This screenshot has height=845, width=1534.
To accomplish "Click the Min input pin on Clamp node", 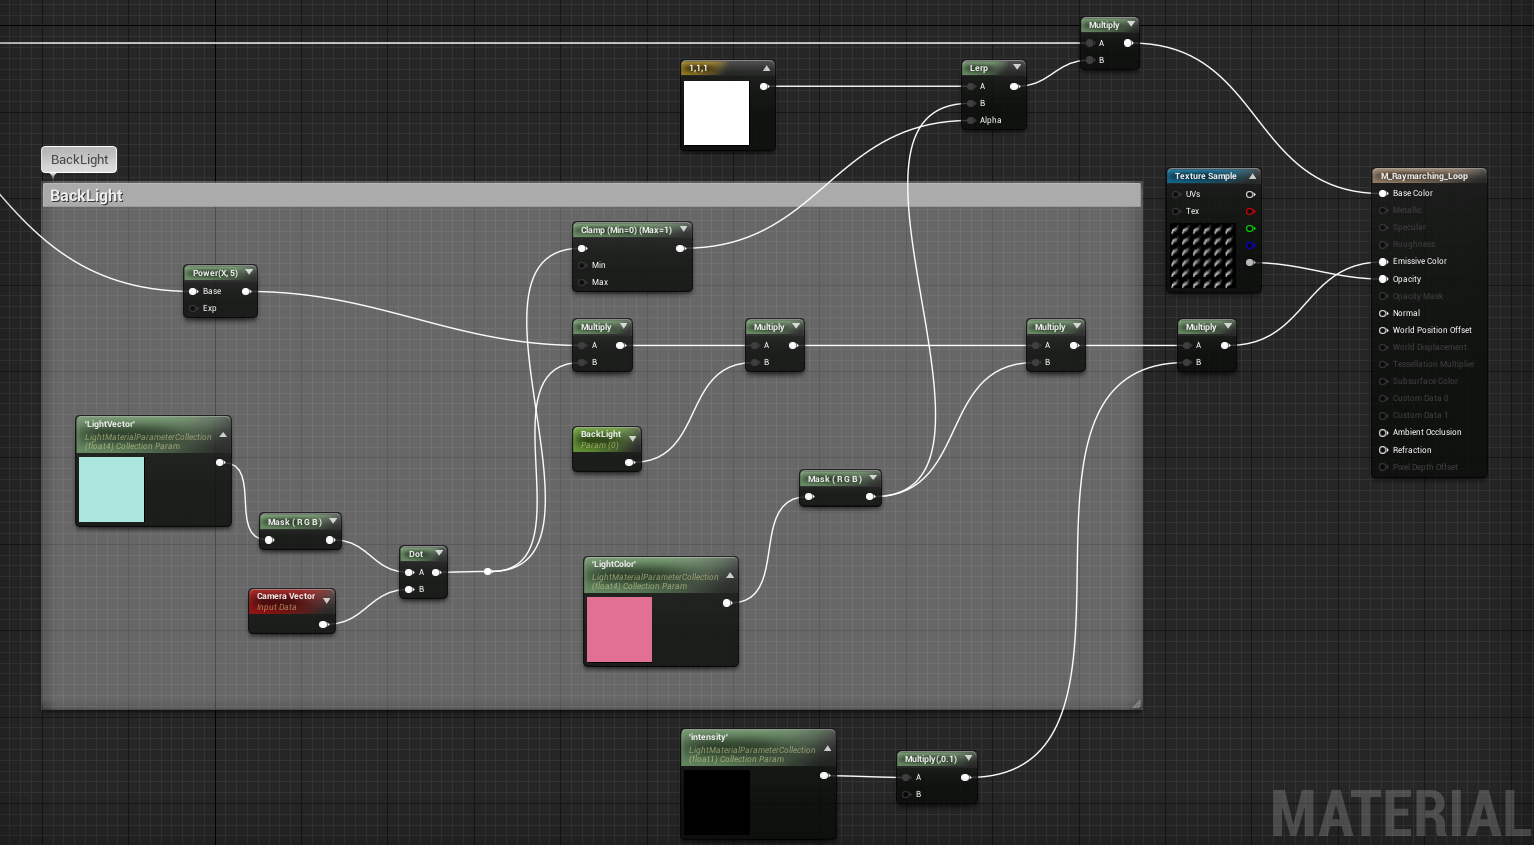I will (x=582, y=265).
